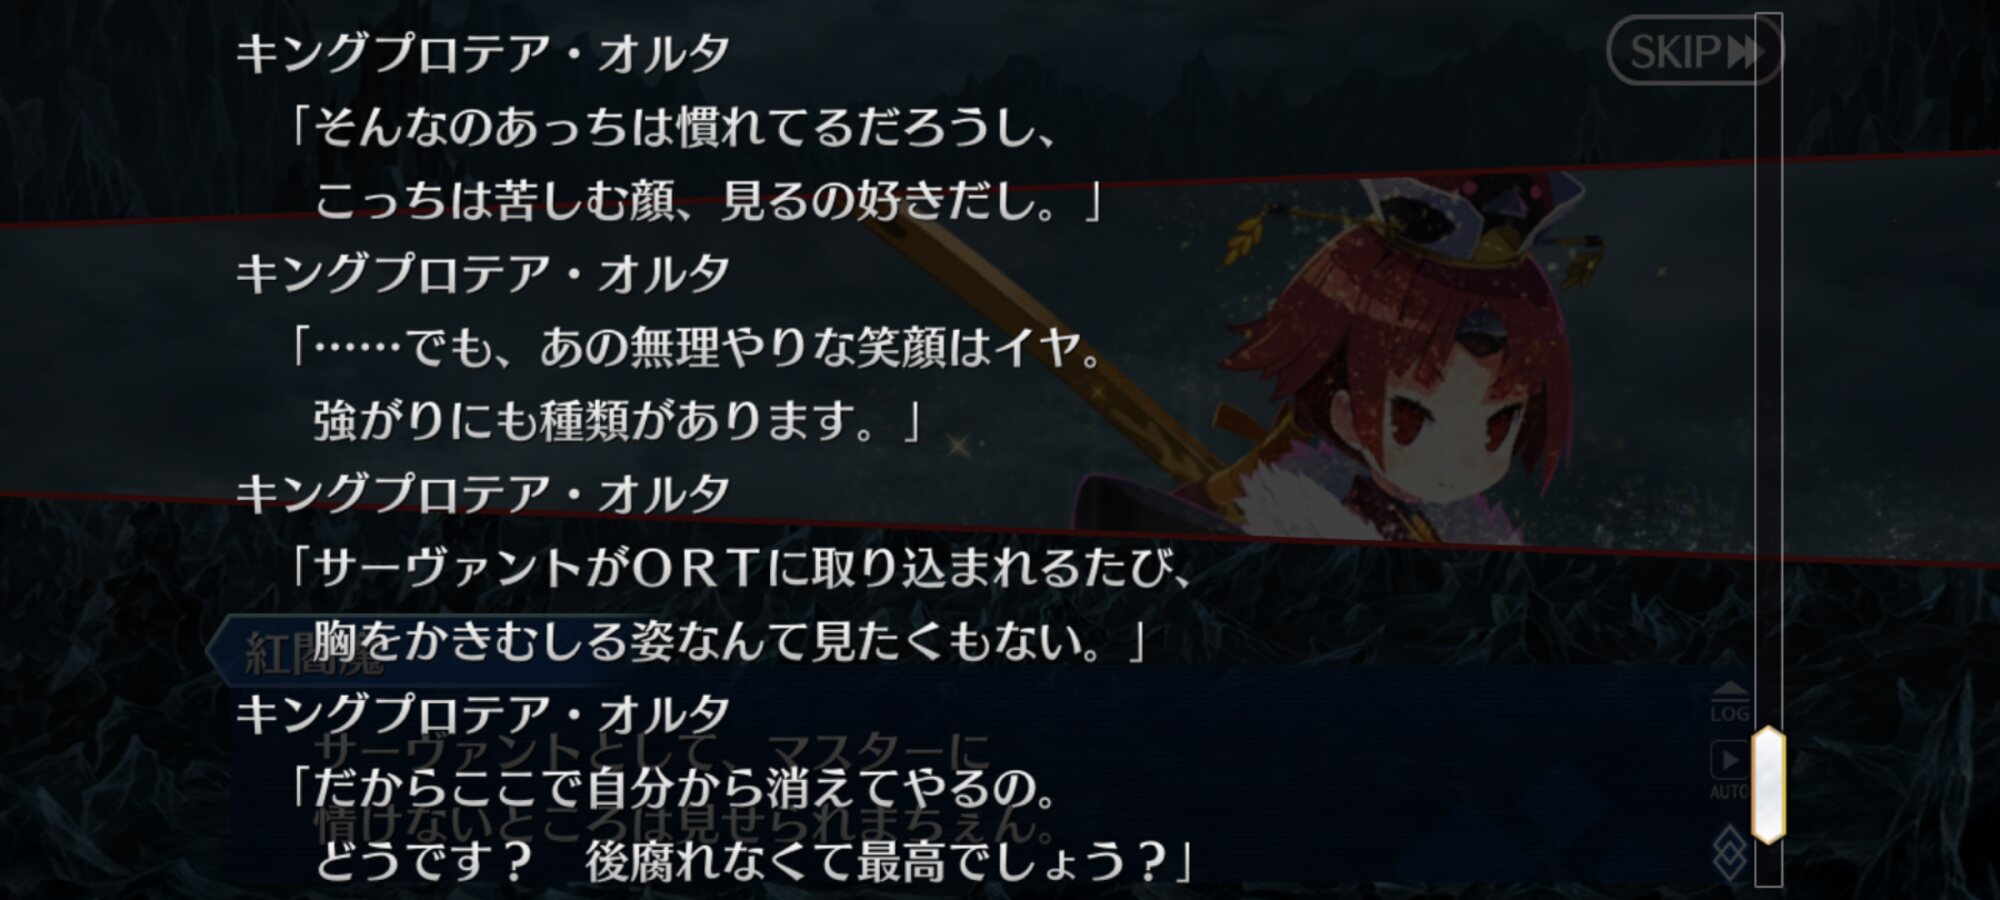2000x900 pixels.
Task: Click the upper scrollbar track area
Action: [1768, 370]
